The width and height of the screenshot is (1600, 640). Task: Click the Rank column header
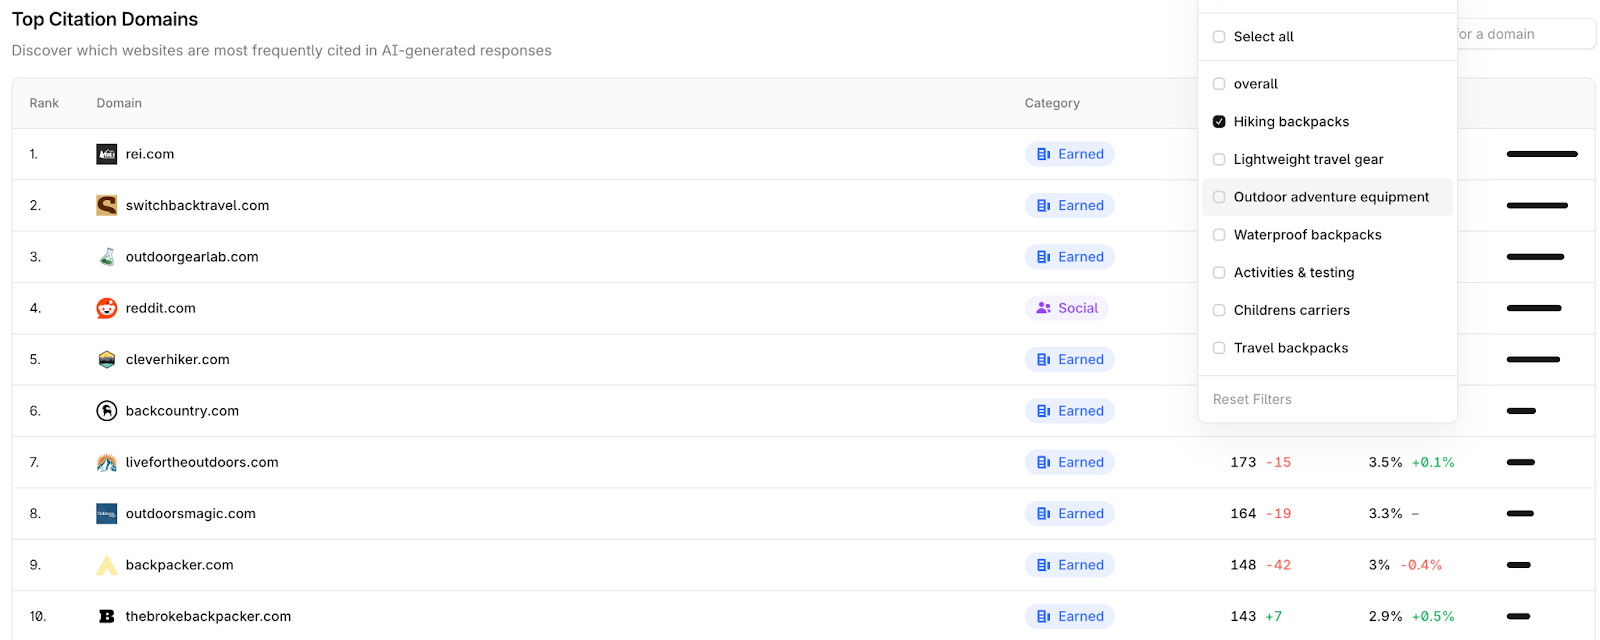[44, 103]
